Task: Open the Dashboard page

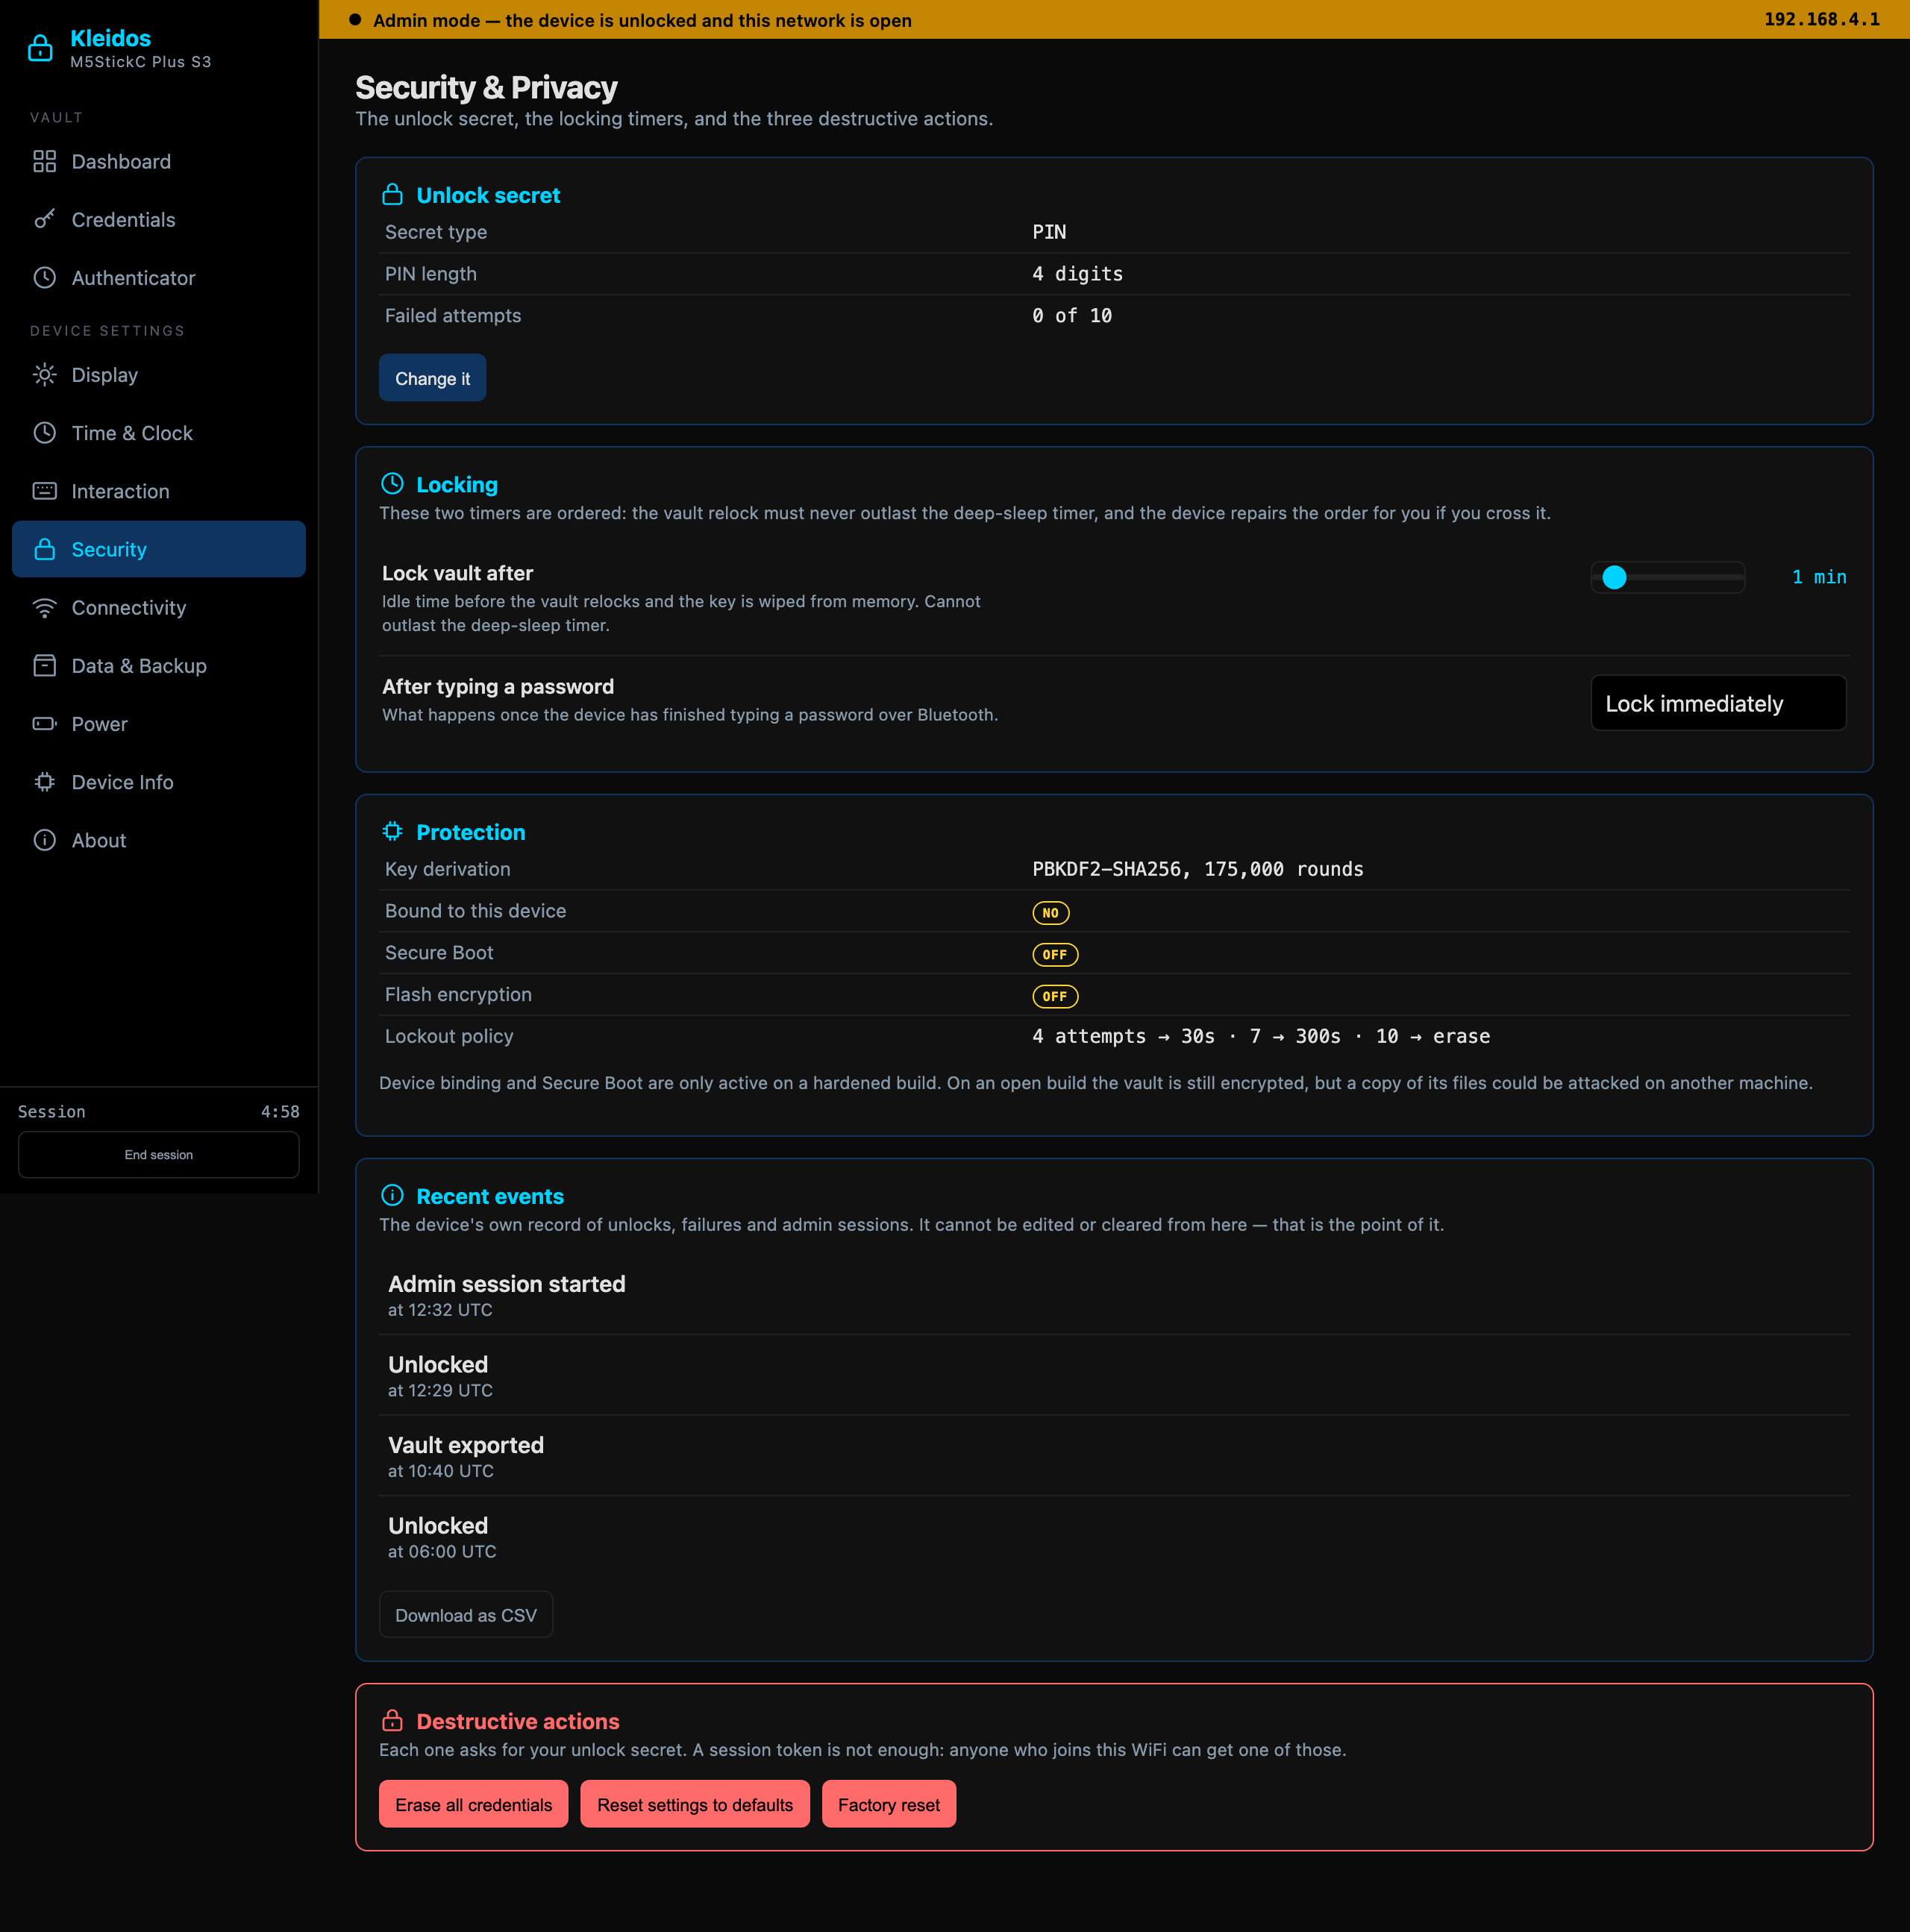Action: (159, 161)
